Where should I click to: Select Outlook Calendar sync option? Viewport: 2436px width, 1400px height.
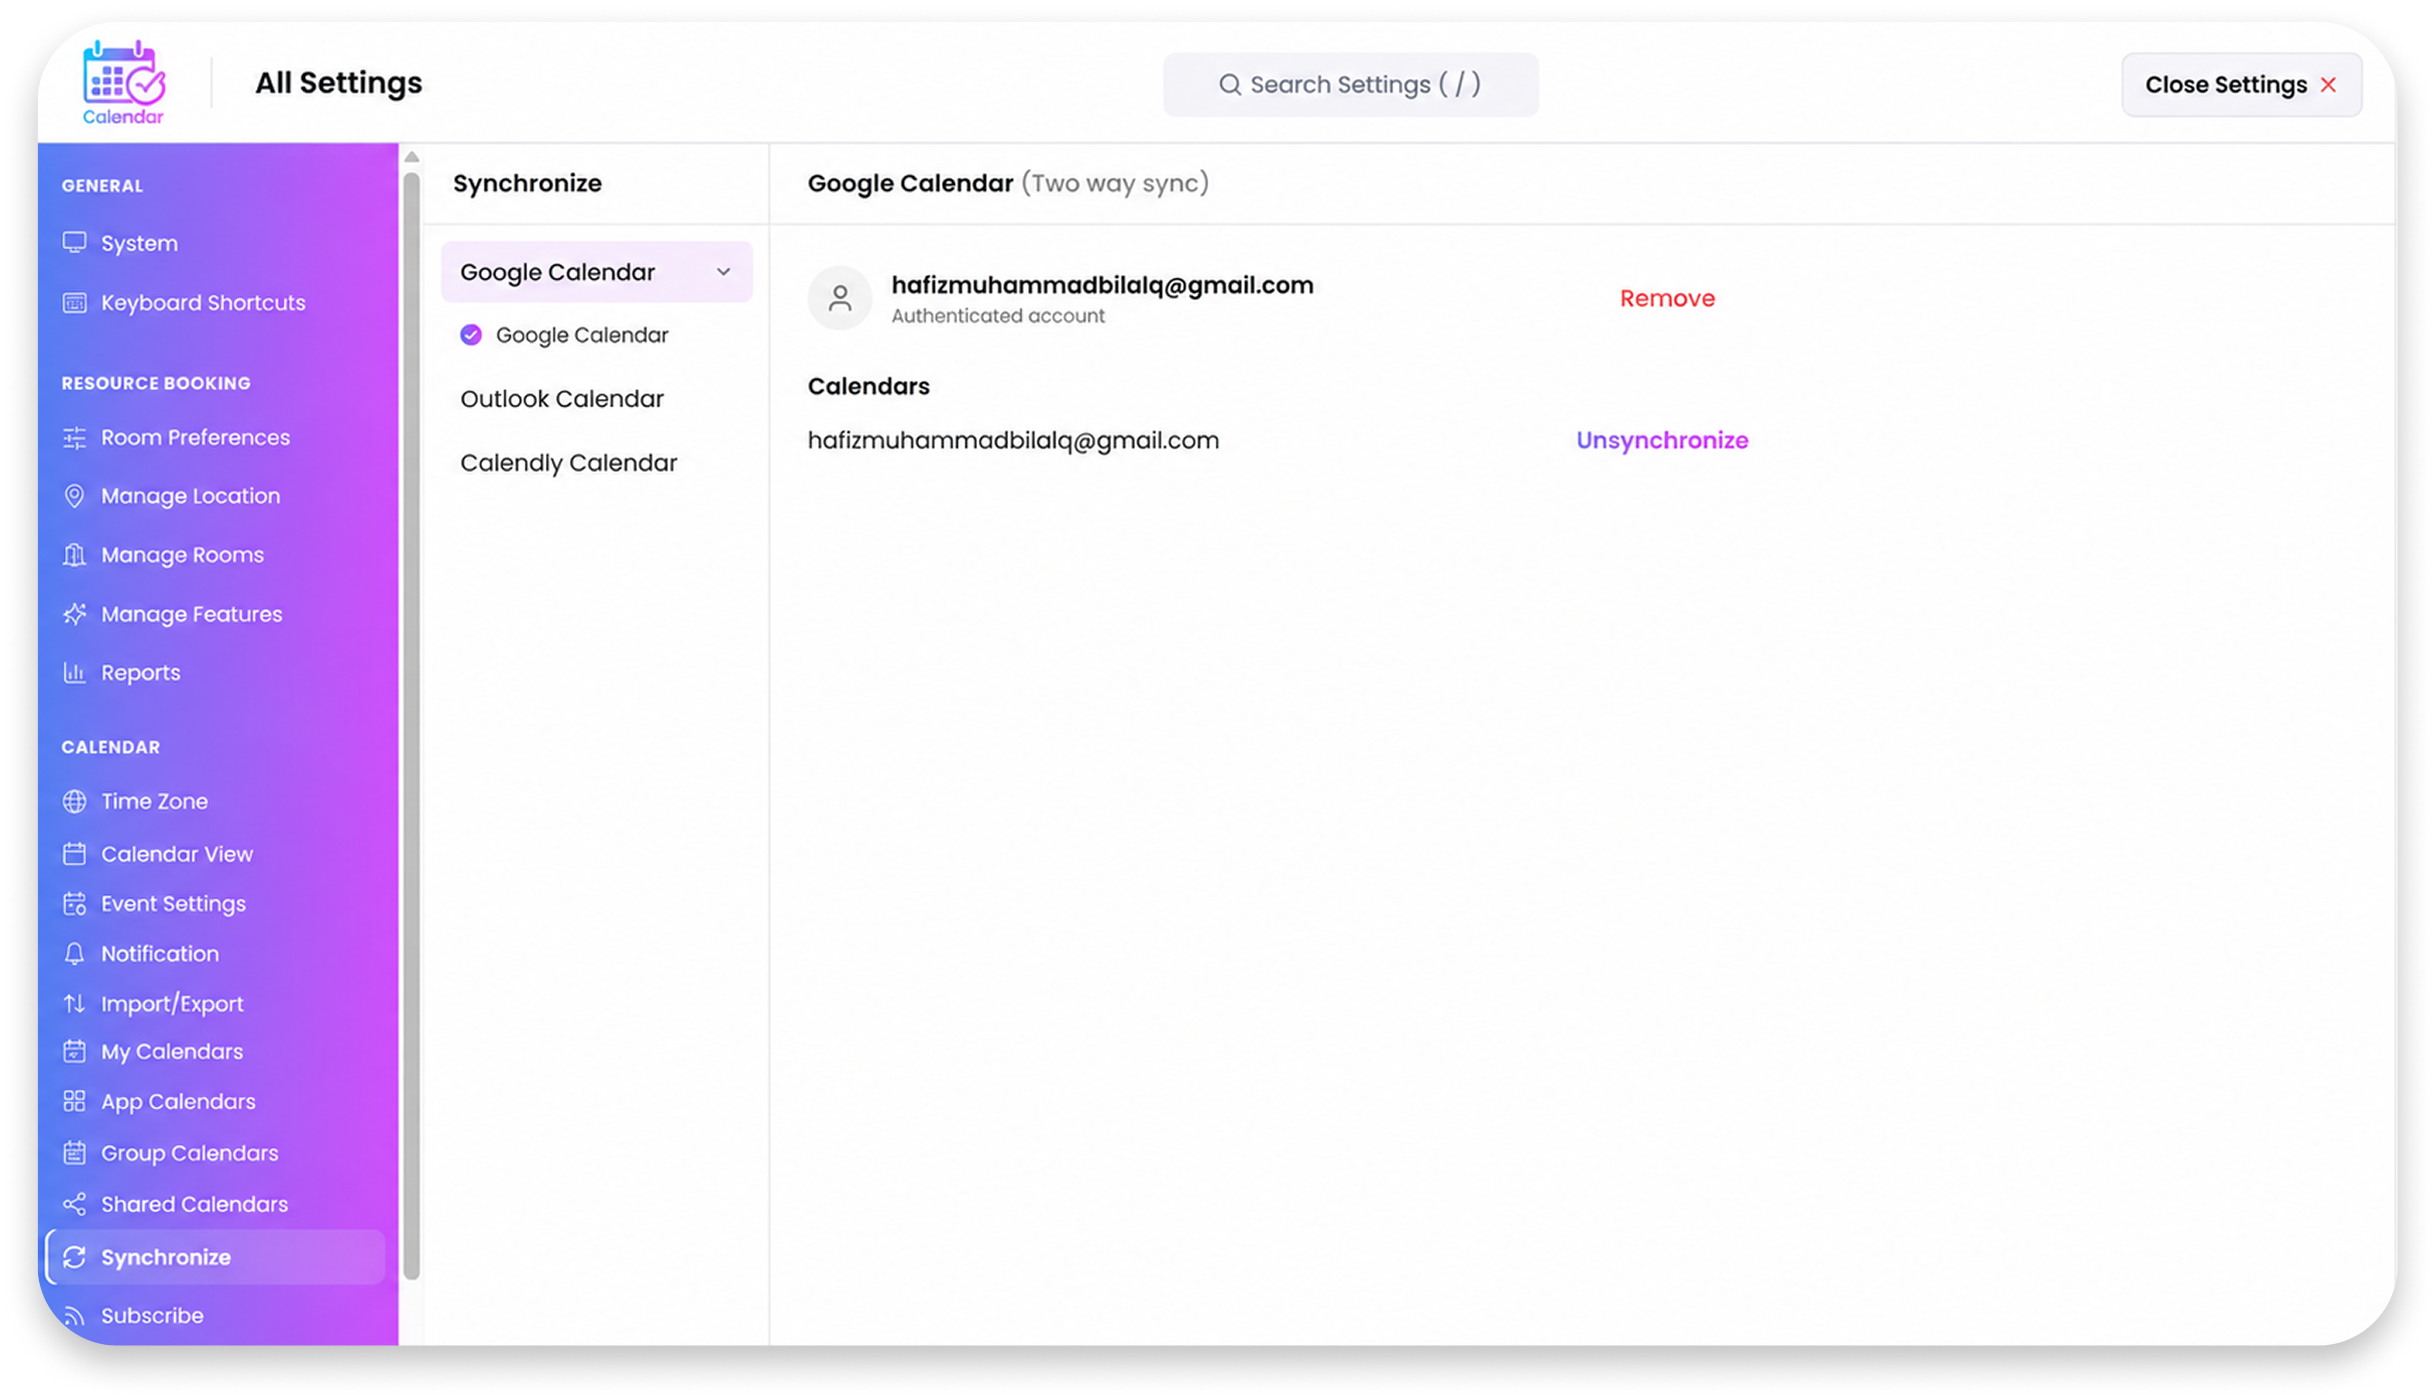[x=562, y=399]
